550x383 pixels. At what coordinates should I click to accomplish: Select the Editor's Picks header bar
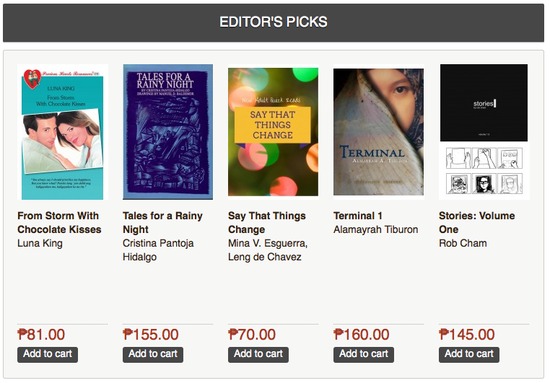274,23
